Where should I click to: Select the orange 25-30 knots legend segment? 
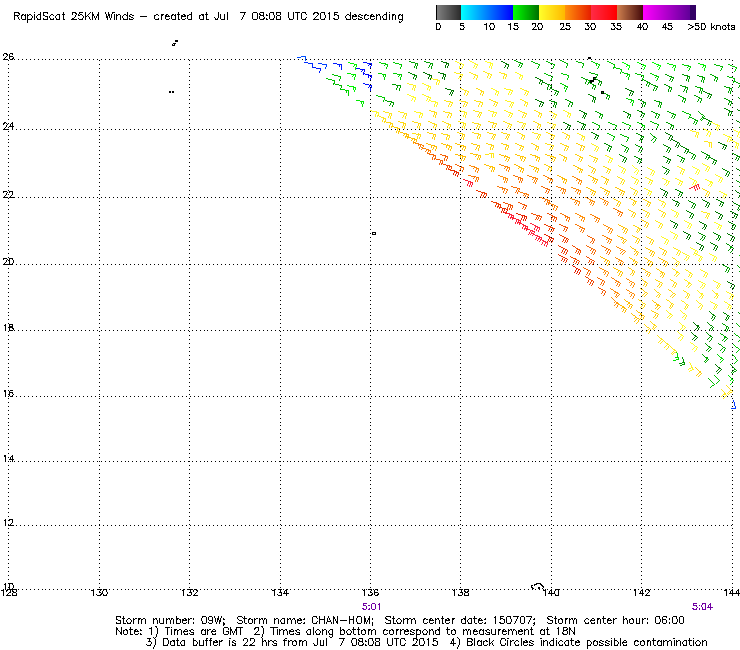pyautogui.click(x=578, y=12)
